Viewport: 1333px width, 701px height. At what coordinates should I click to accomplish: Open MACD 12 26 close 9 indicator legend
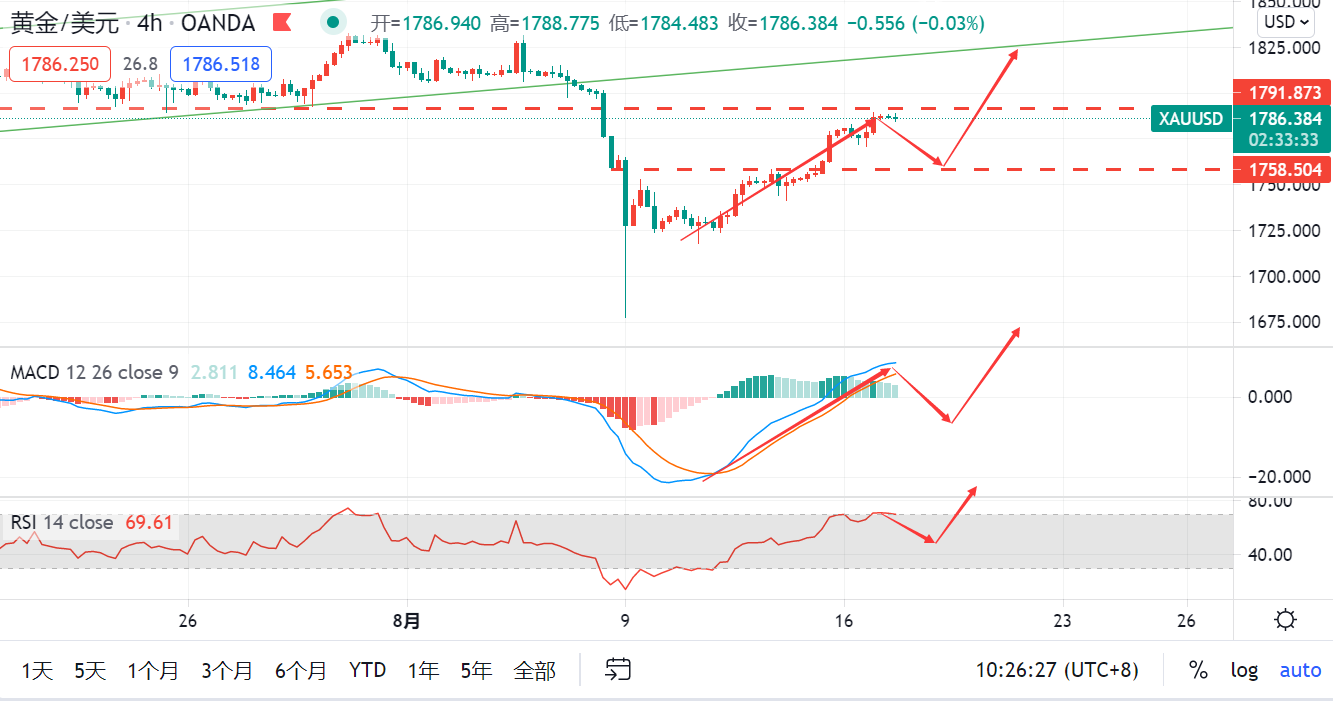(x=94, y=372)
